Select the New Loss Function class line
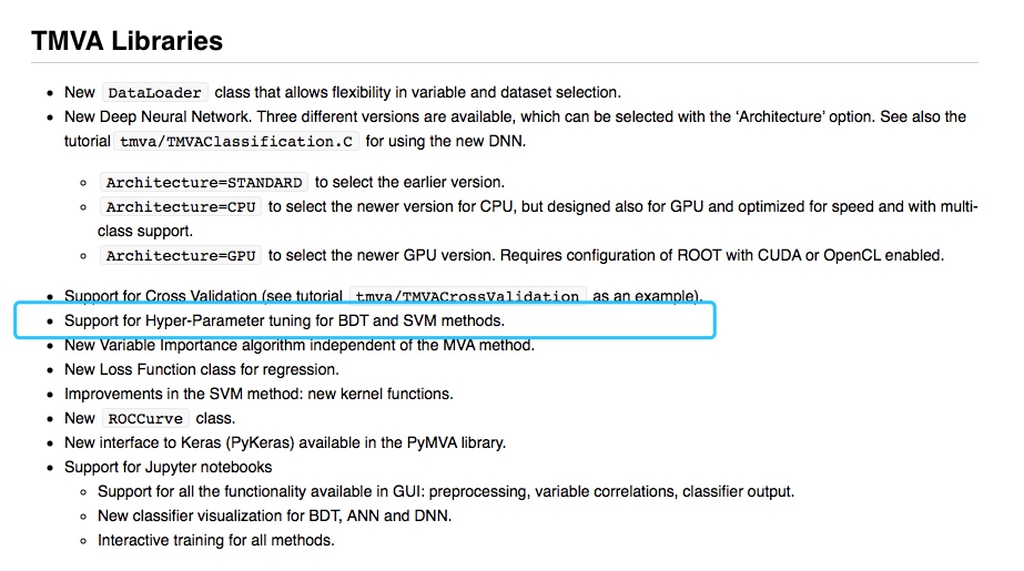The width and height of the screenshot is (1024, 571). click(201, 370)
